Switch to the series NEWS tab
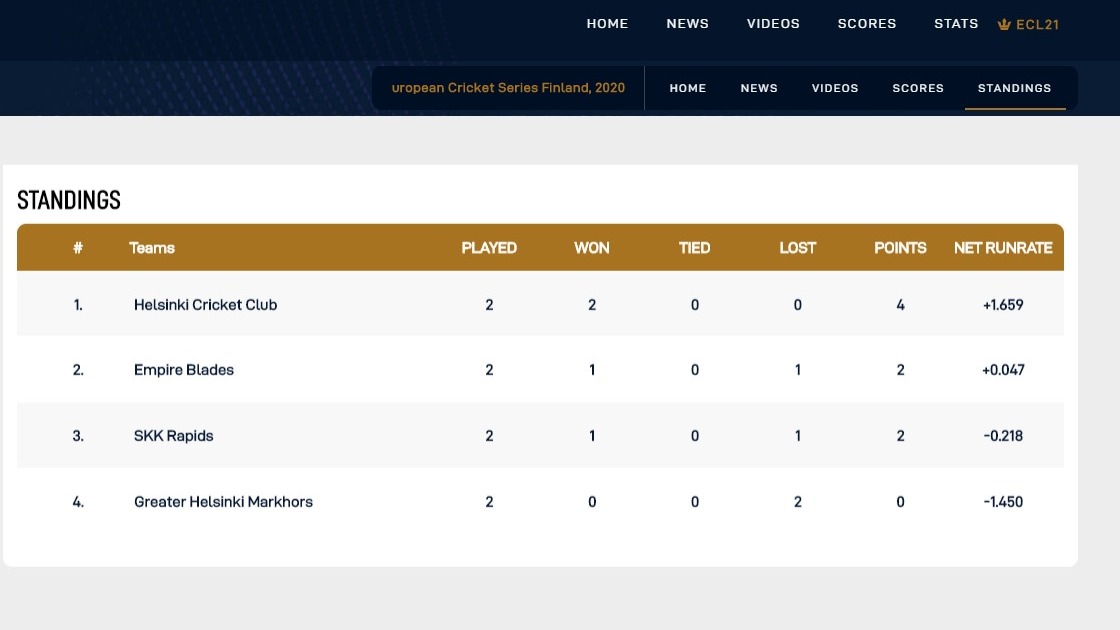1120x630 pixels. [759, 88]
